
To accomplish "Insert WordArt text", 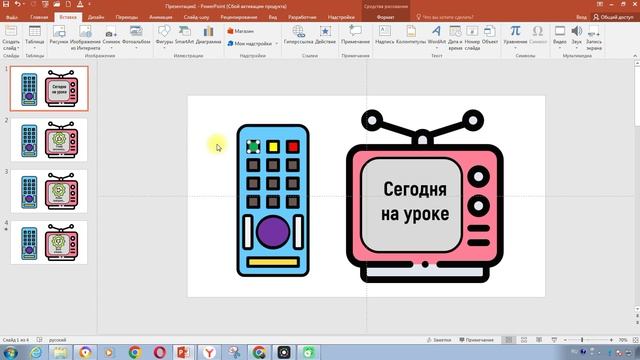I will coord(437,36).
